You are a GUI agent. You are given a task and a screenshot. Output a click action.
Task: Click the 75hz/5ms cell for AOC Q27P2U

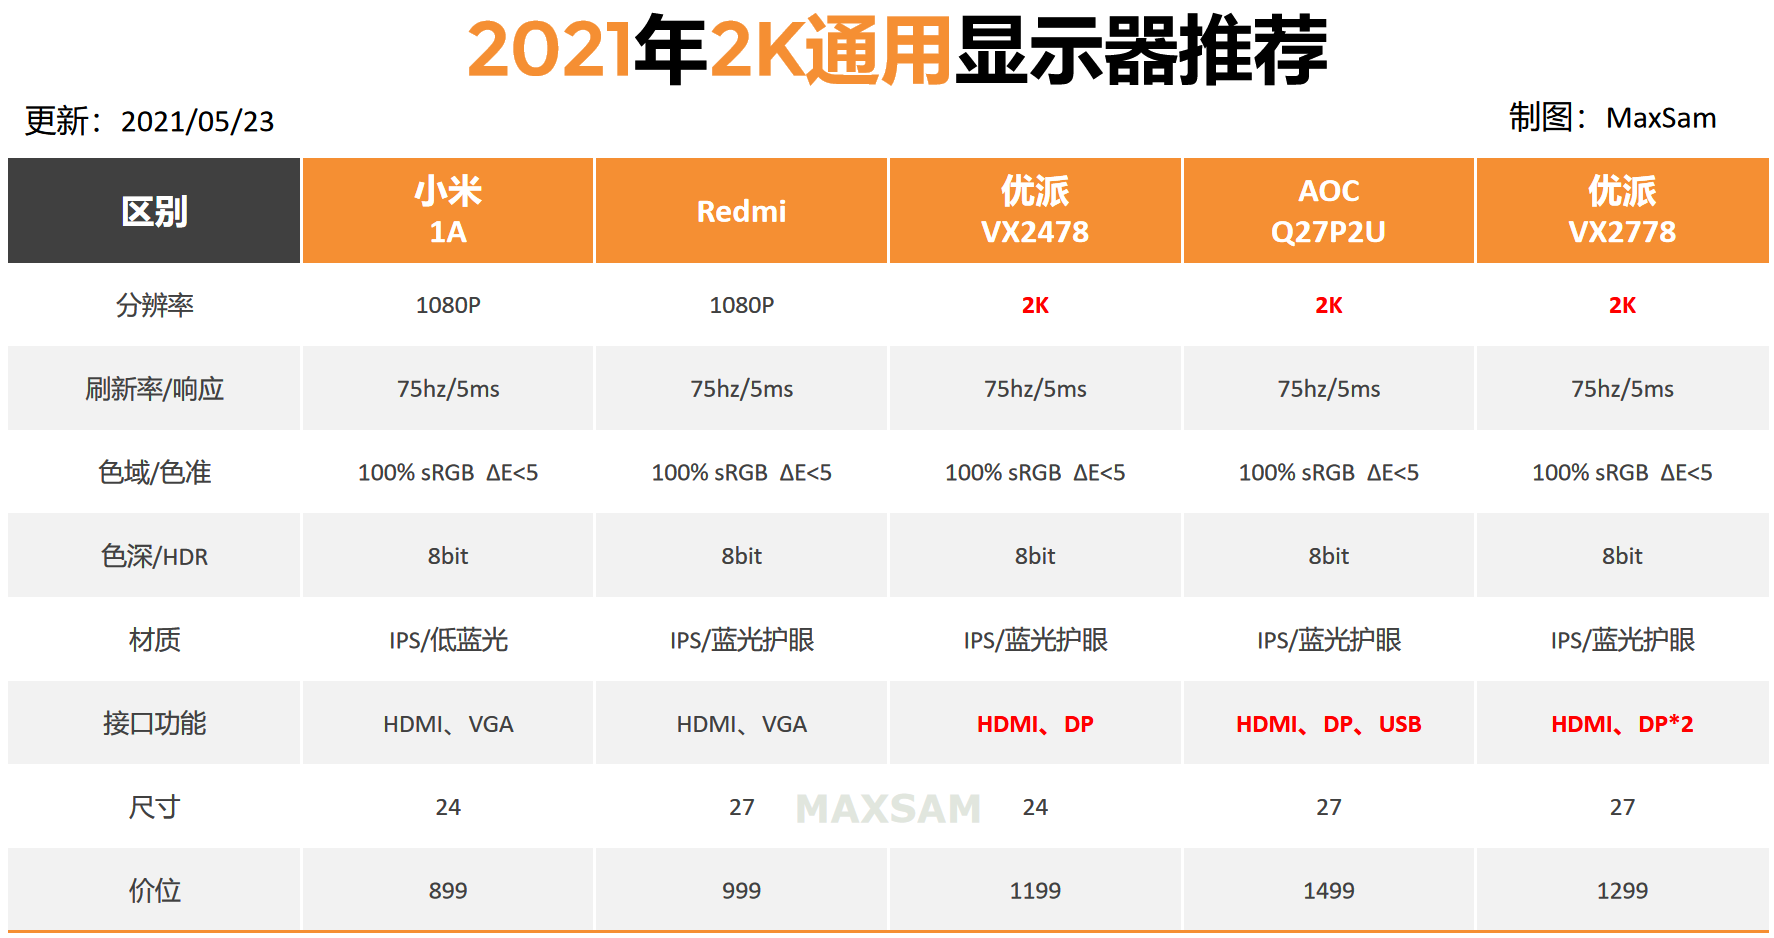point(1328,389)
